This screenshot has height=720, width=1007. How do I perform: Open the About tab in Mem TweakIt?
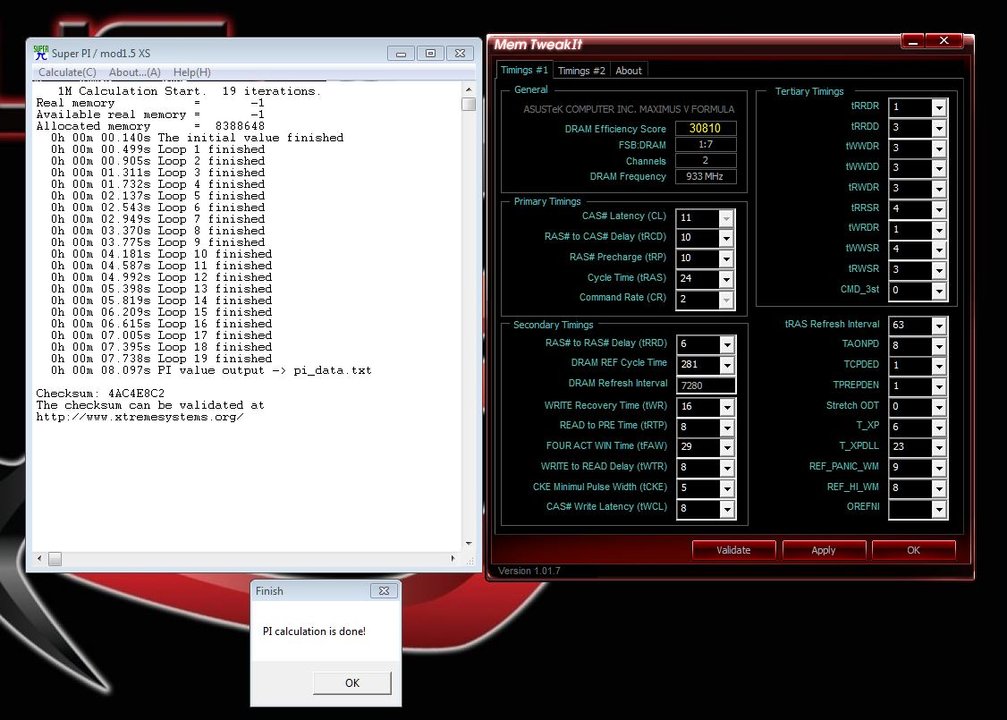(628, 71)
